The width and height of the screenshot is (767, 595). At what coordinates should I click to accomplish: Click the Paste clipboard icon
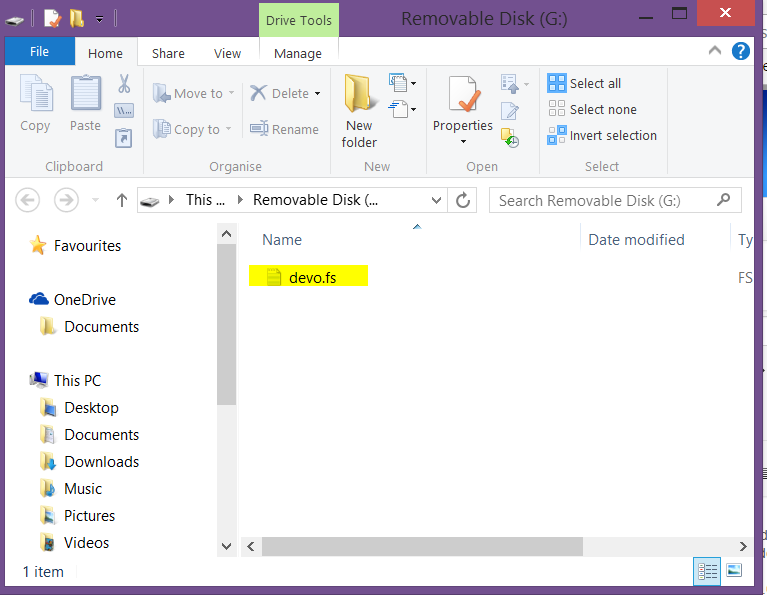(x=86, y=93)
